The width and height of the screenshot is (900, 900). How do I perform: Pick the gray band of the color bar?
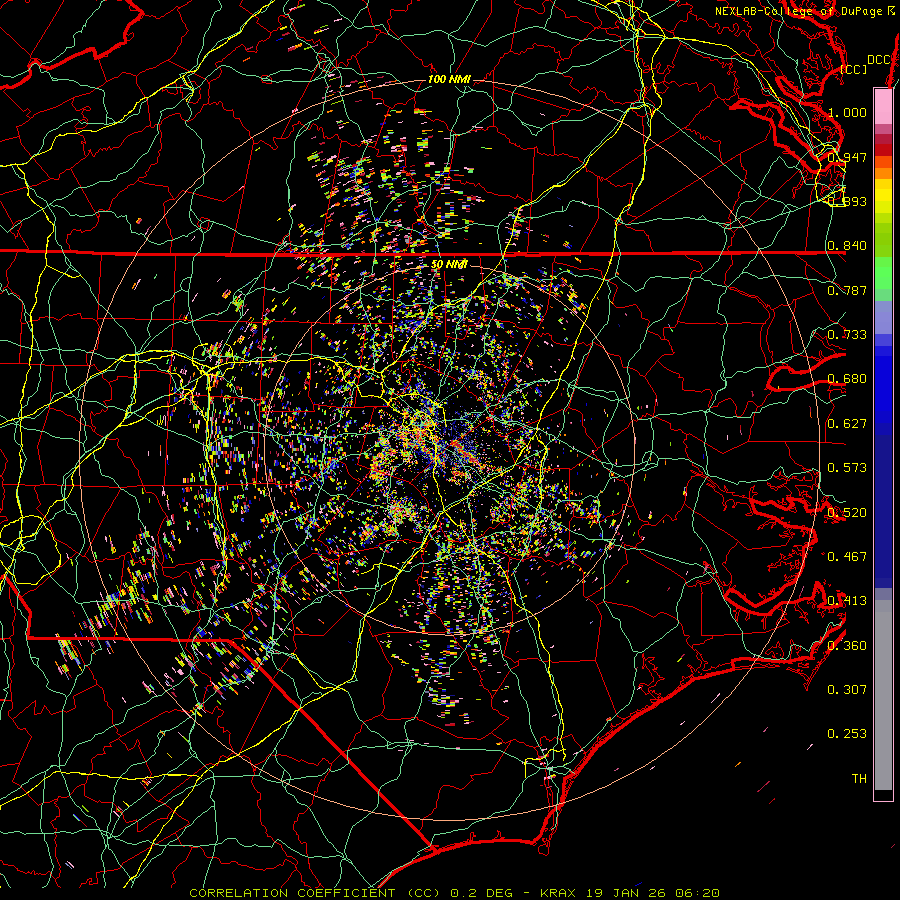pyautogui.click(x=883, y=695)
